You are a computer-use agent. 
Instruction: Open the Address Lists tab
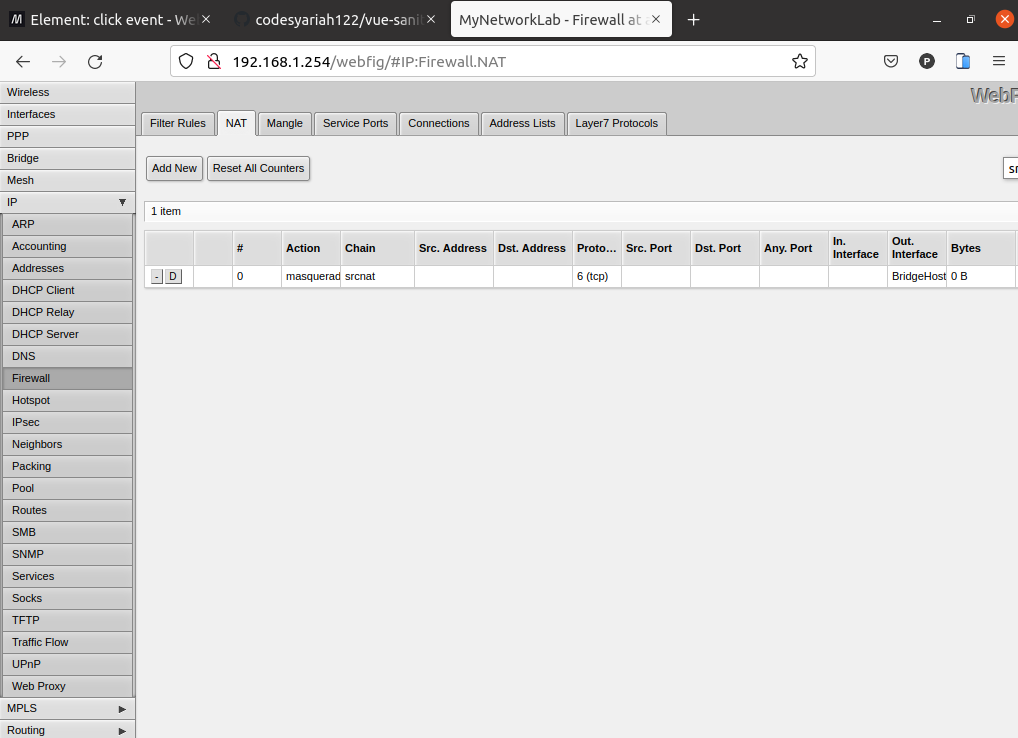tap(523, 123)
